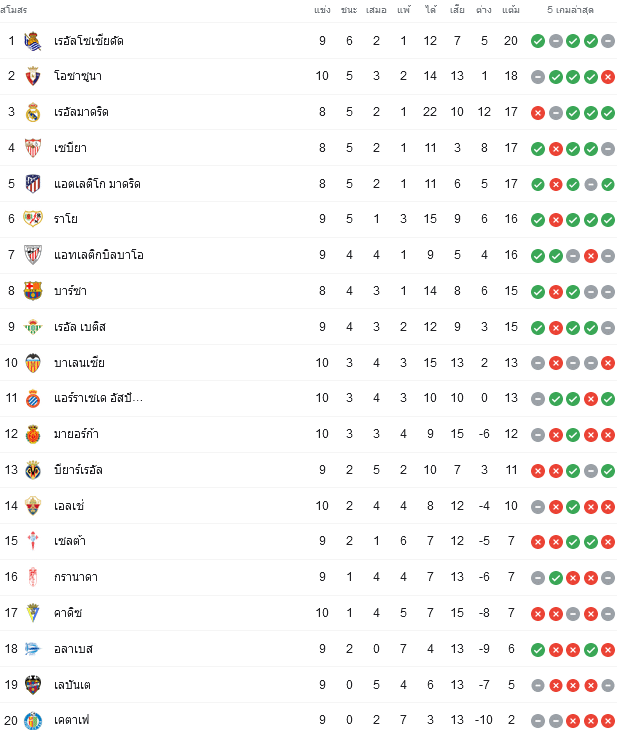Click the แต้ม points column header
The image size is (619, 730).
point(511,10)
